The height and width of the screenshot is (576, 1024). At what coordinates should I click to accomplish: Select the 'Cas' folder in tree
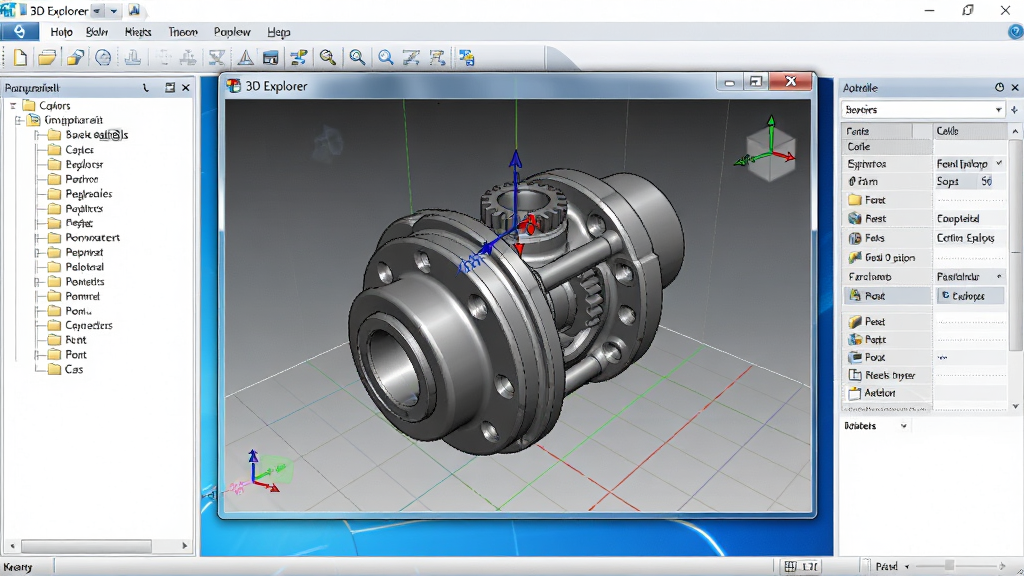[74, 369]
